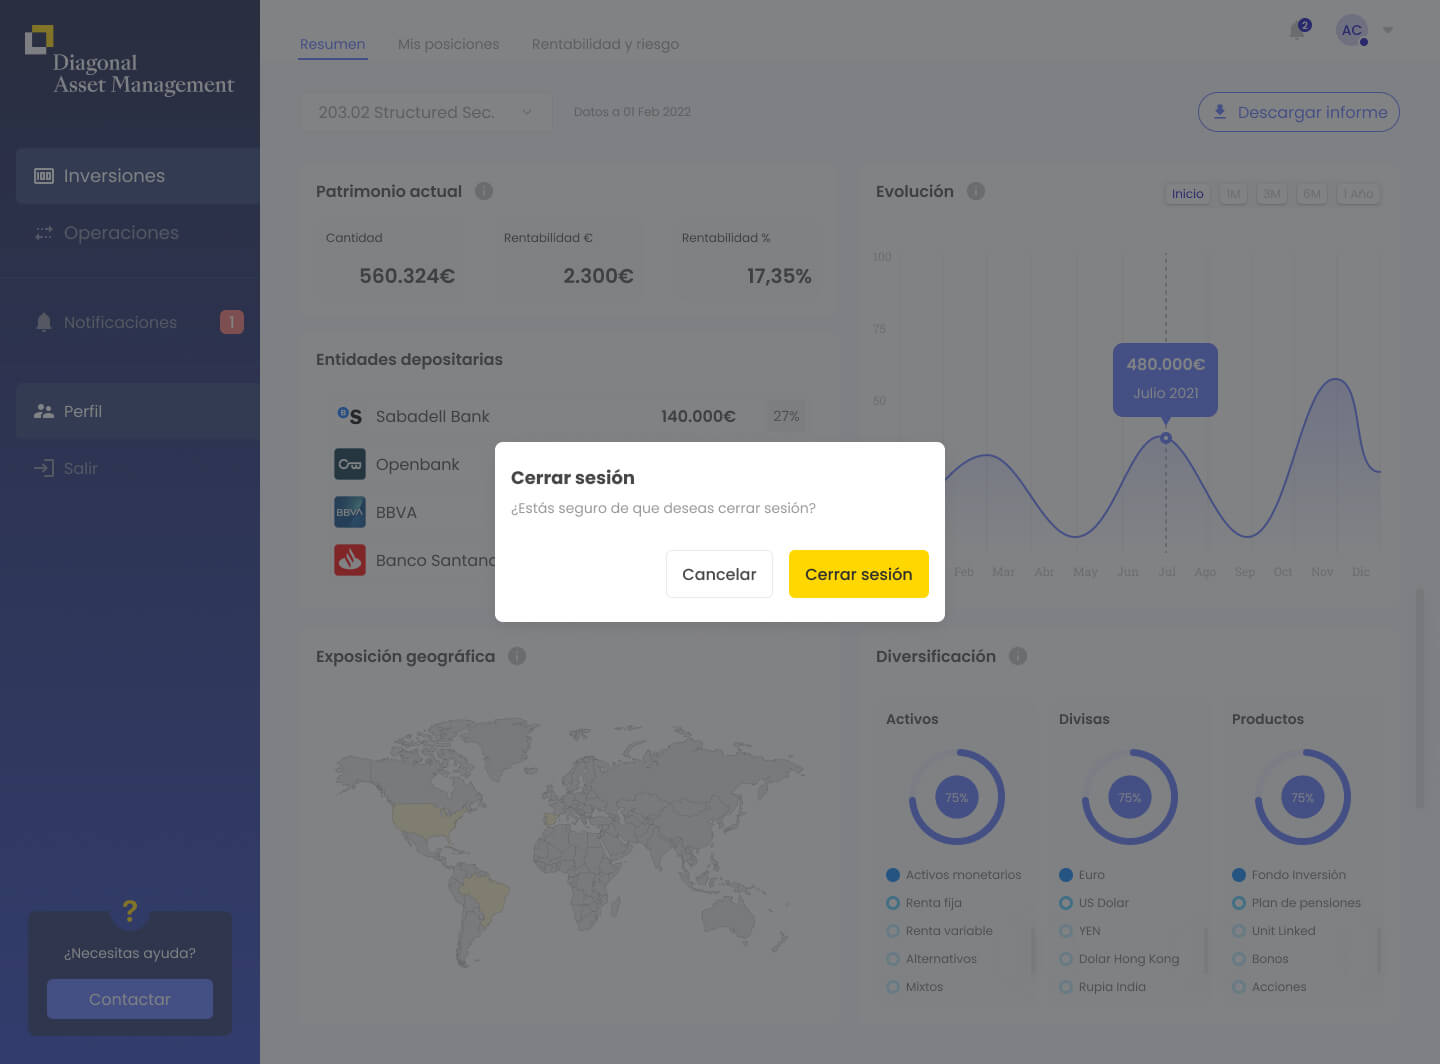The height and width of the screenshot is (1064, 1440).
Task: Select the Plan de pensiones radio option
Action: (x=1239, y=903)
